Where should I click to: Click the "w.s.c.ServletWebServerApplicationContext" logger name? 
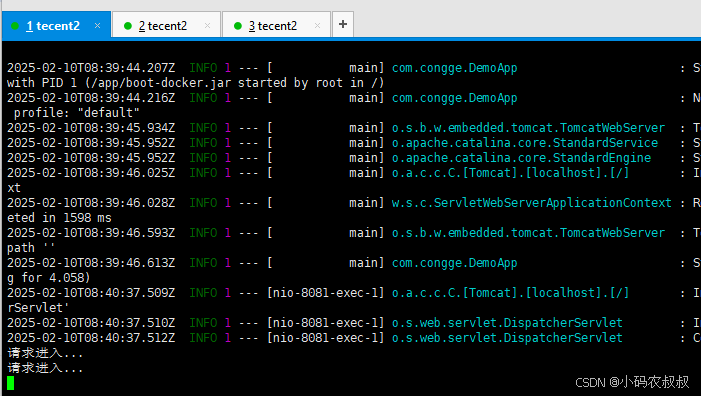pyautogui.click(x=532, y=203)
